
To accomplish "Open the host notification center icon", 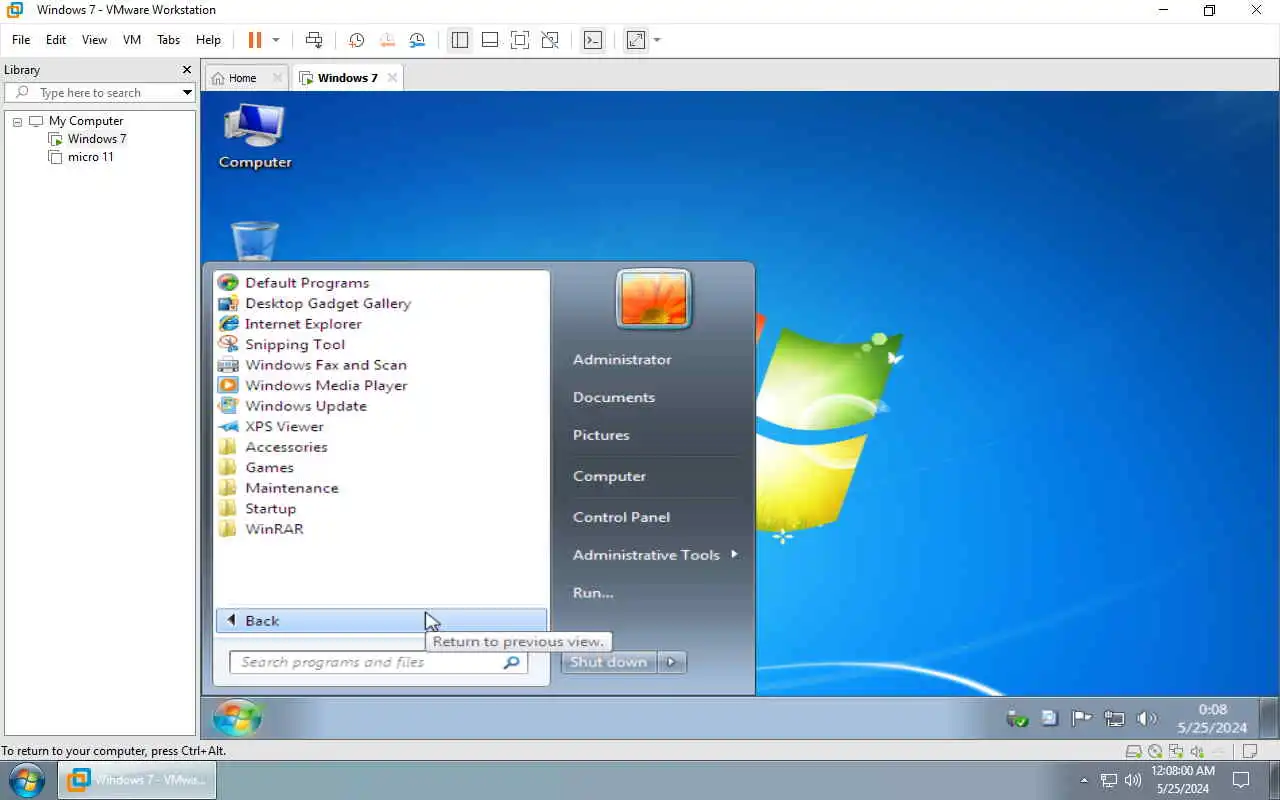I will coord(1241,780).
